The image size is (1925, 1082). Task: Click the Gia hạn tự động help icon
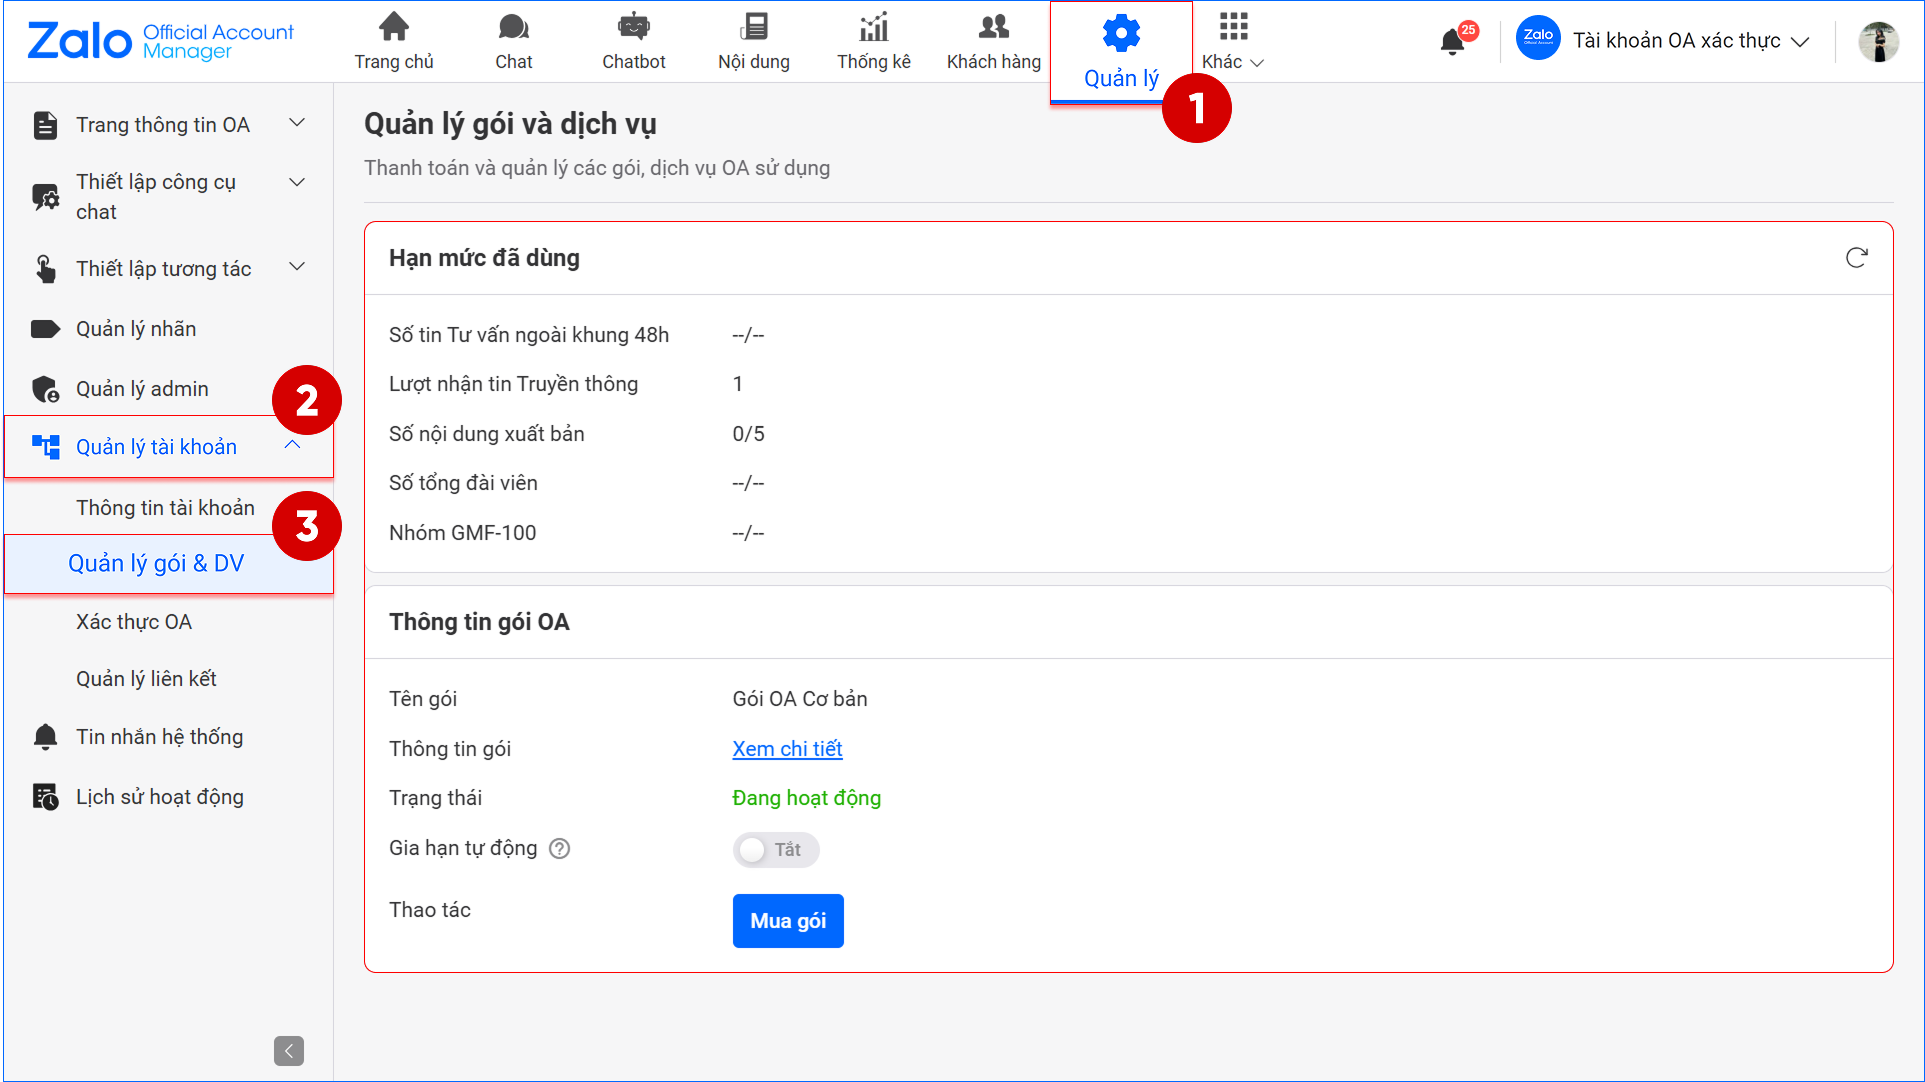[x=560, y=849]
